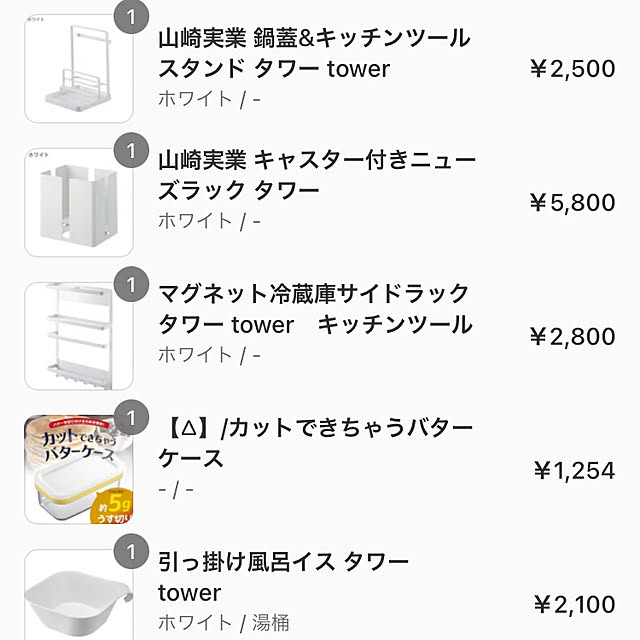The width and height of the screenshot is (640, 640).
Task: Tap quantity badge on pot lid stand
Action: click(x=131, y=17)
